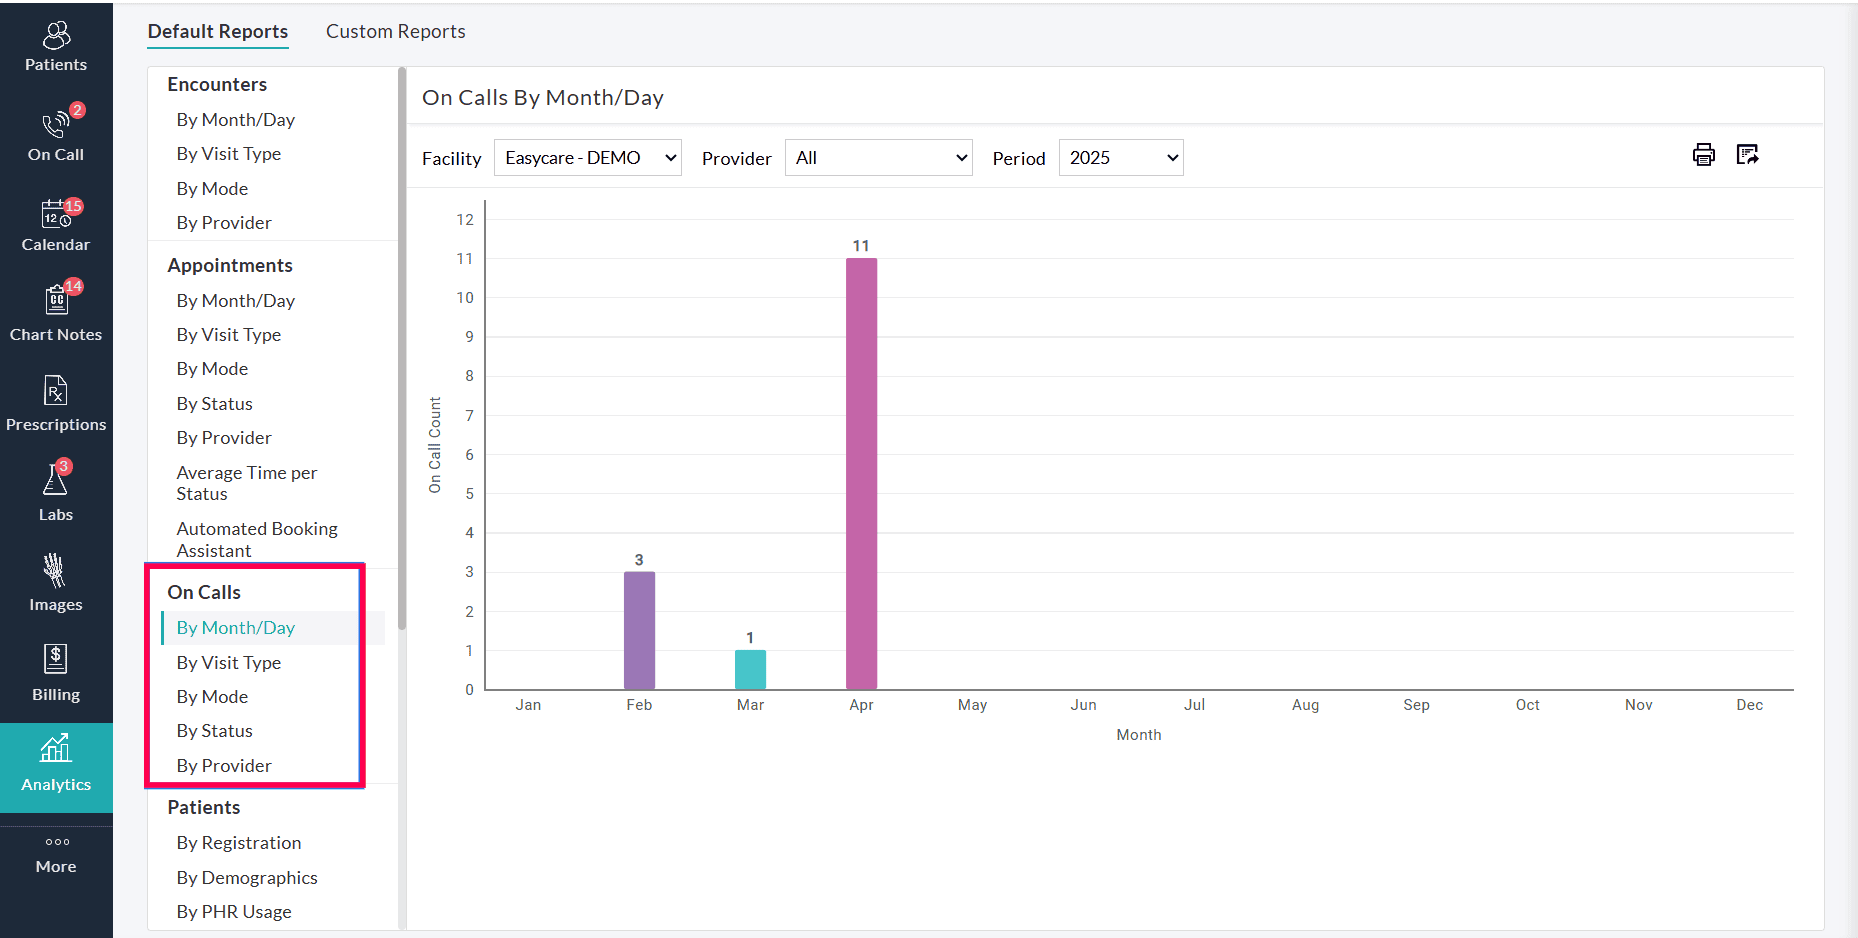This screenshot has height=938, width=1858.
Task: Select the On Call sidebar icon
Action: (55, 135)
